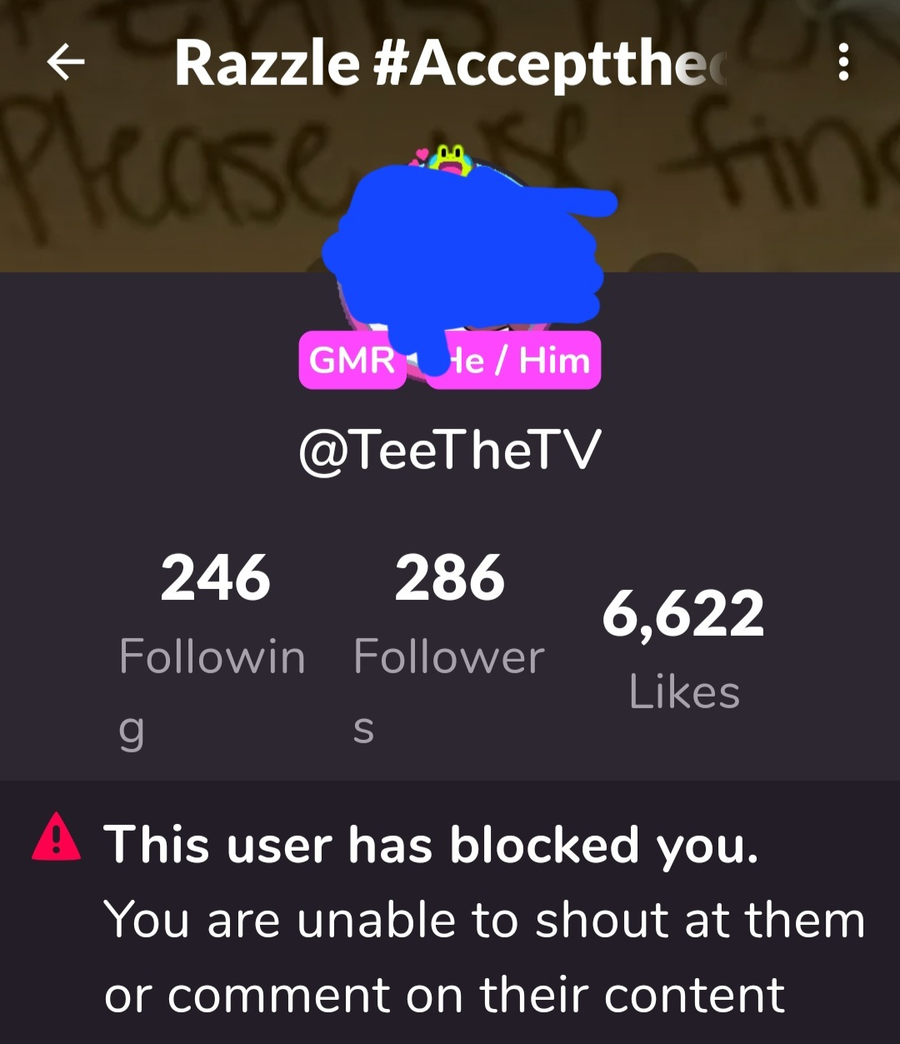The image size is (900, 1044).
Task: Tap the "You are unable to shout" text
Action: point(386,920)
